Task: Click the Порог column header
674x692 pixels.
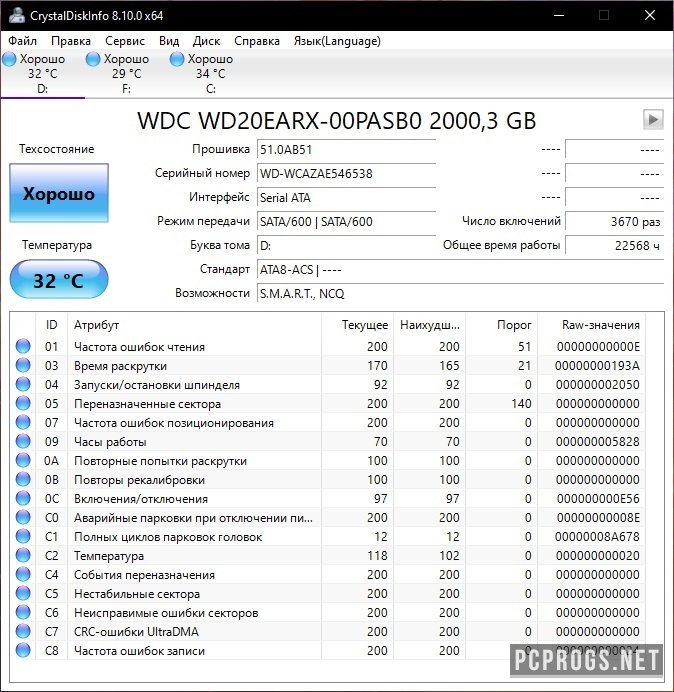Action: 502,325
